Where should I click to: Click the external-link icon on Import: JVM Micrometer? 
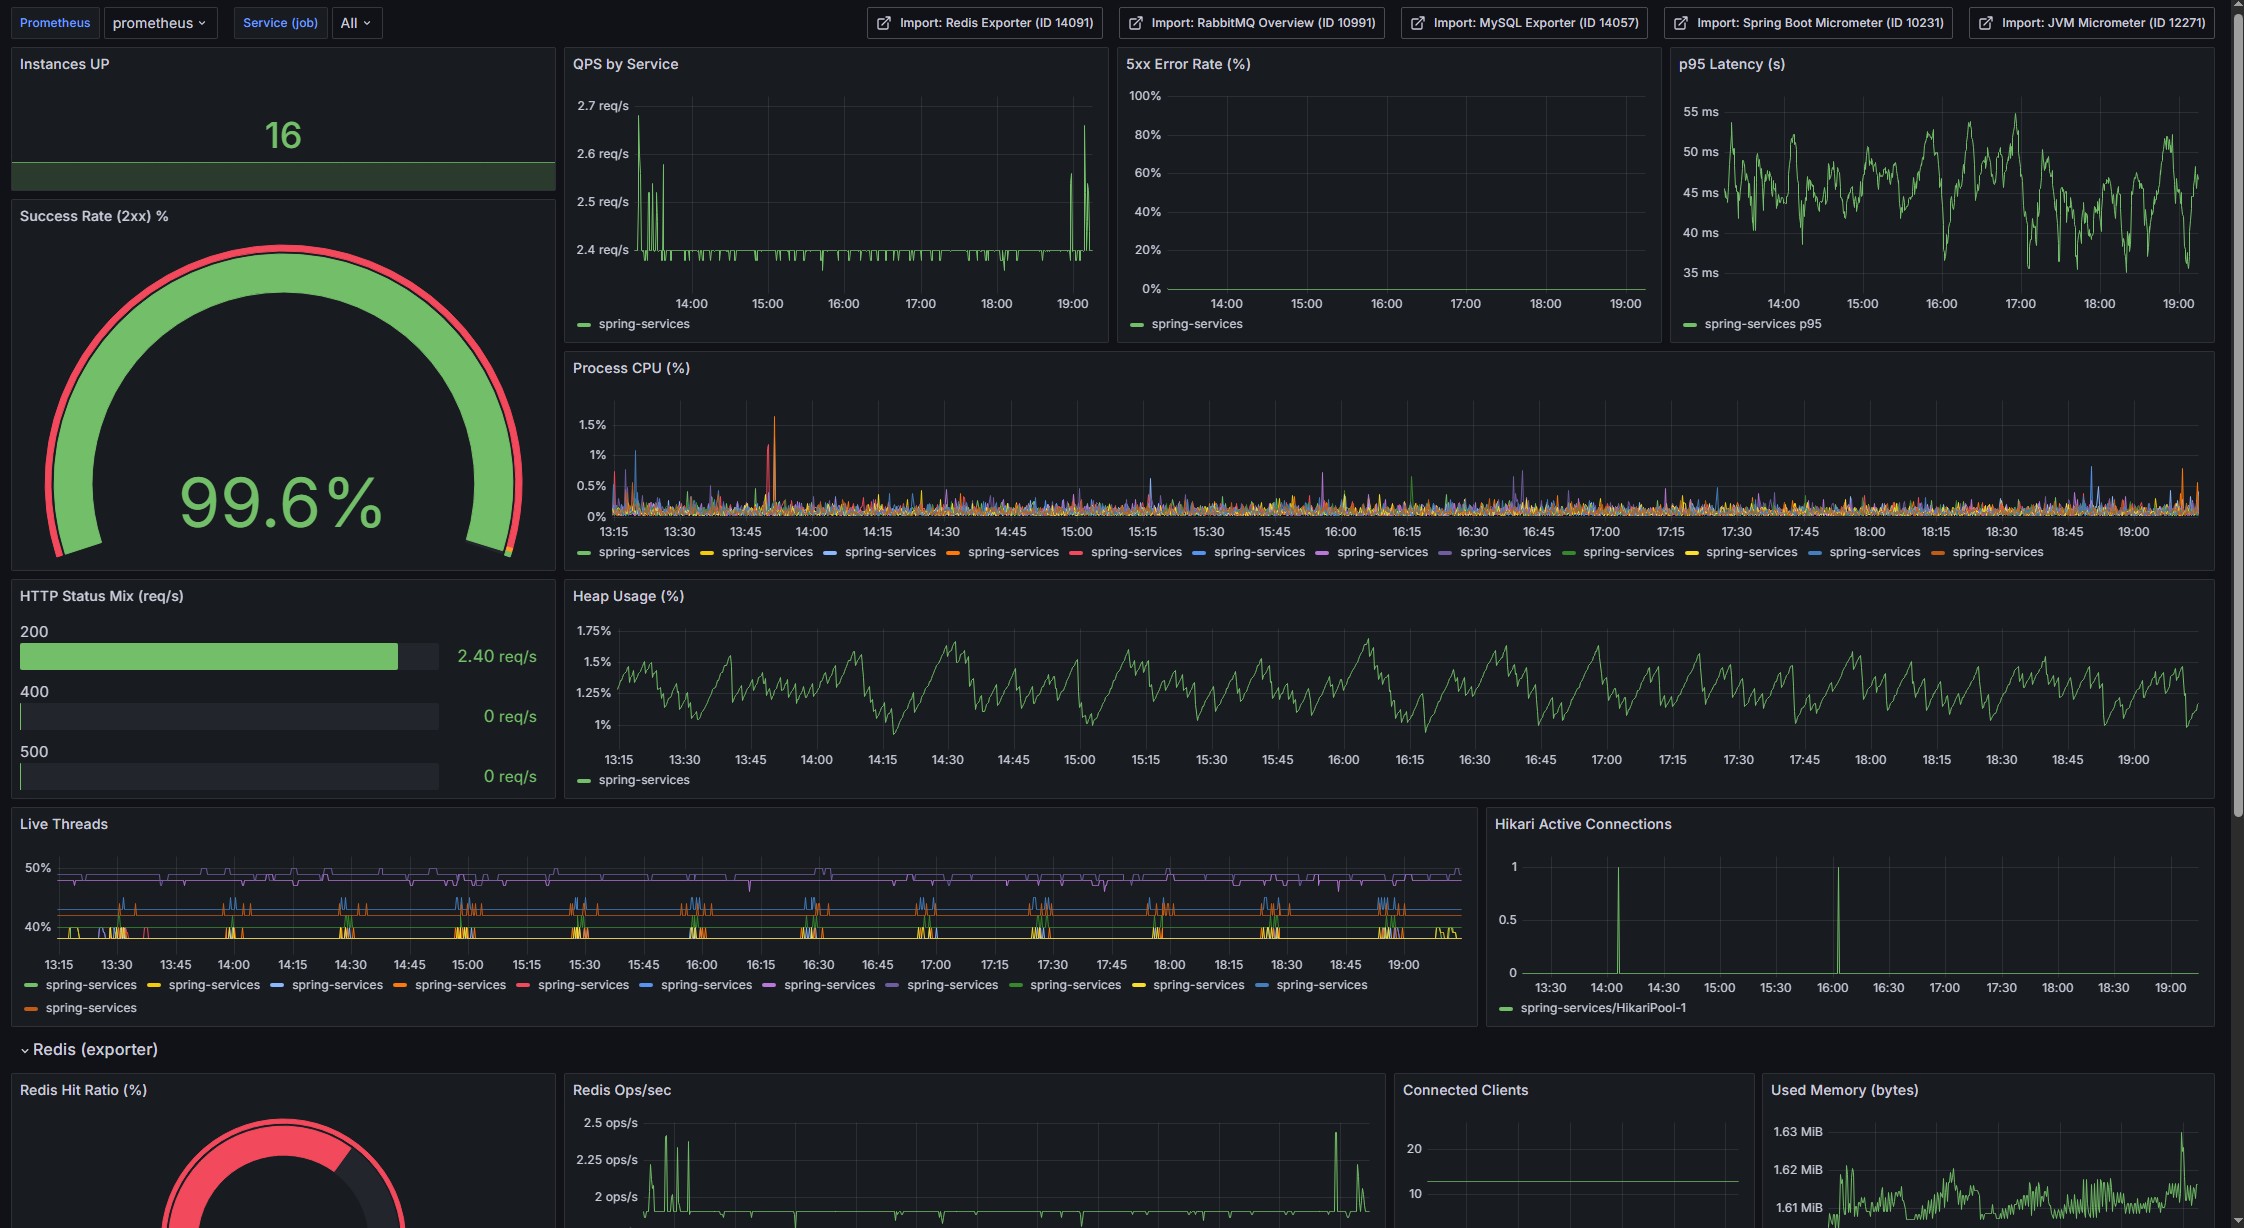point(1985,21)
